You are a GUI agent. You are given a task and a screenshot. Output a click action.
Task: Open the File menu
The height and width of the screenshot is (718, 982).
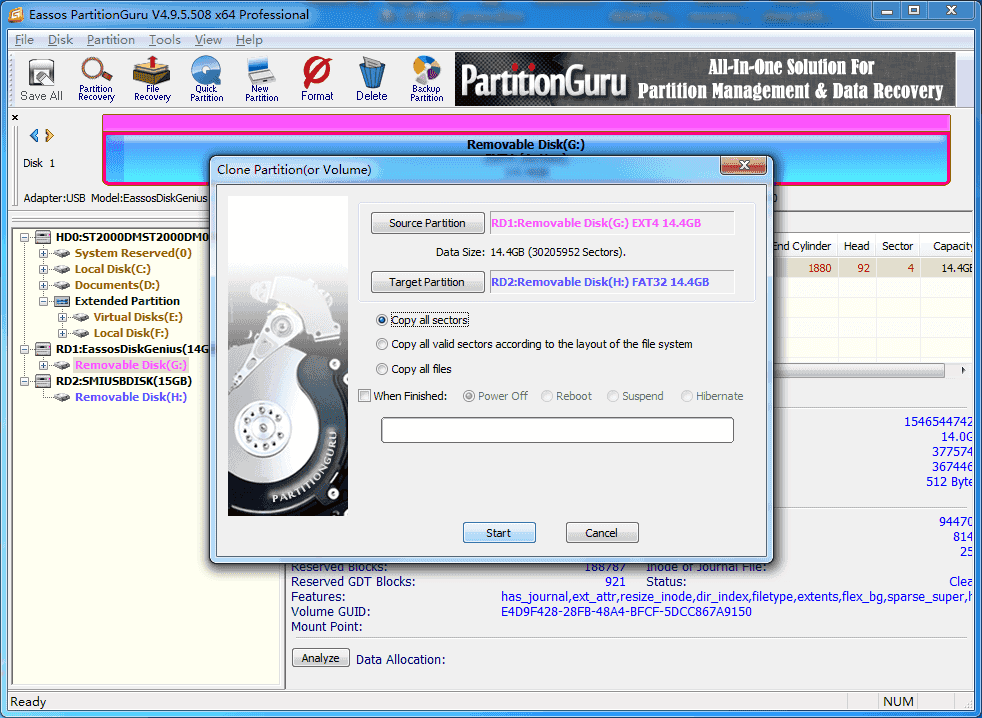pos(24,39)
